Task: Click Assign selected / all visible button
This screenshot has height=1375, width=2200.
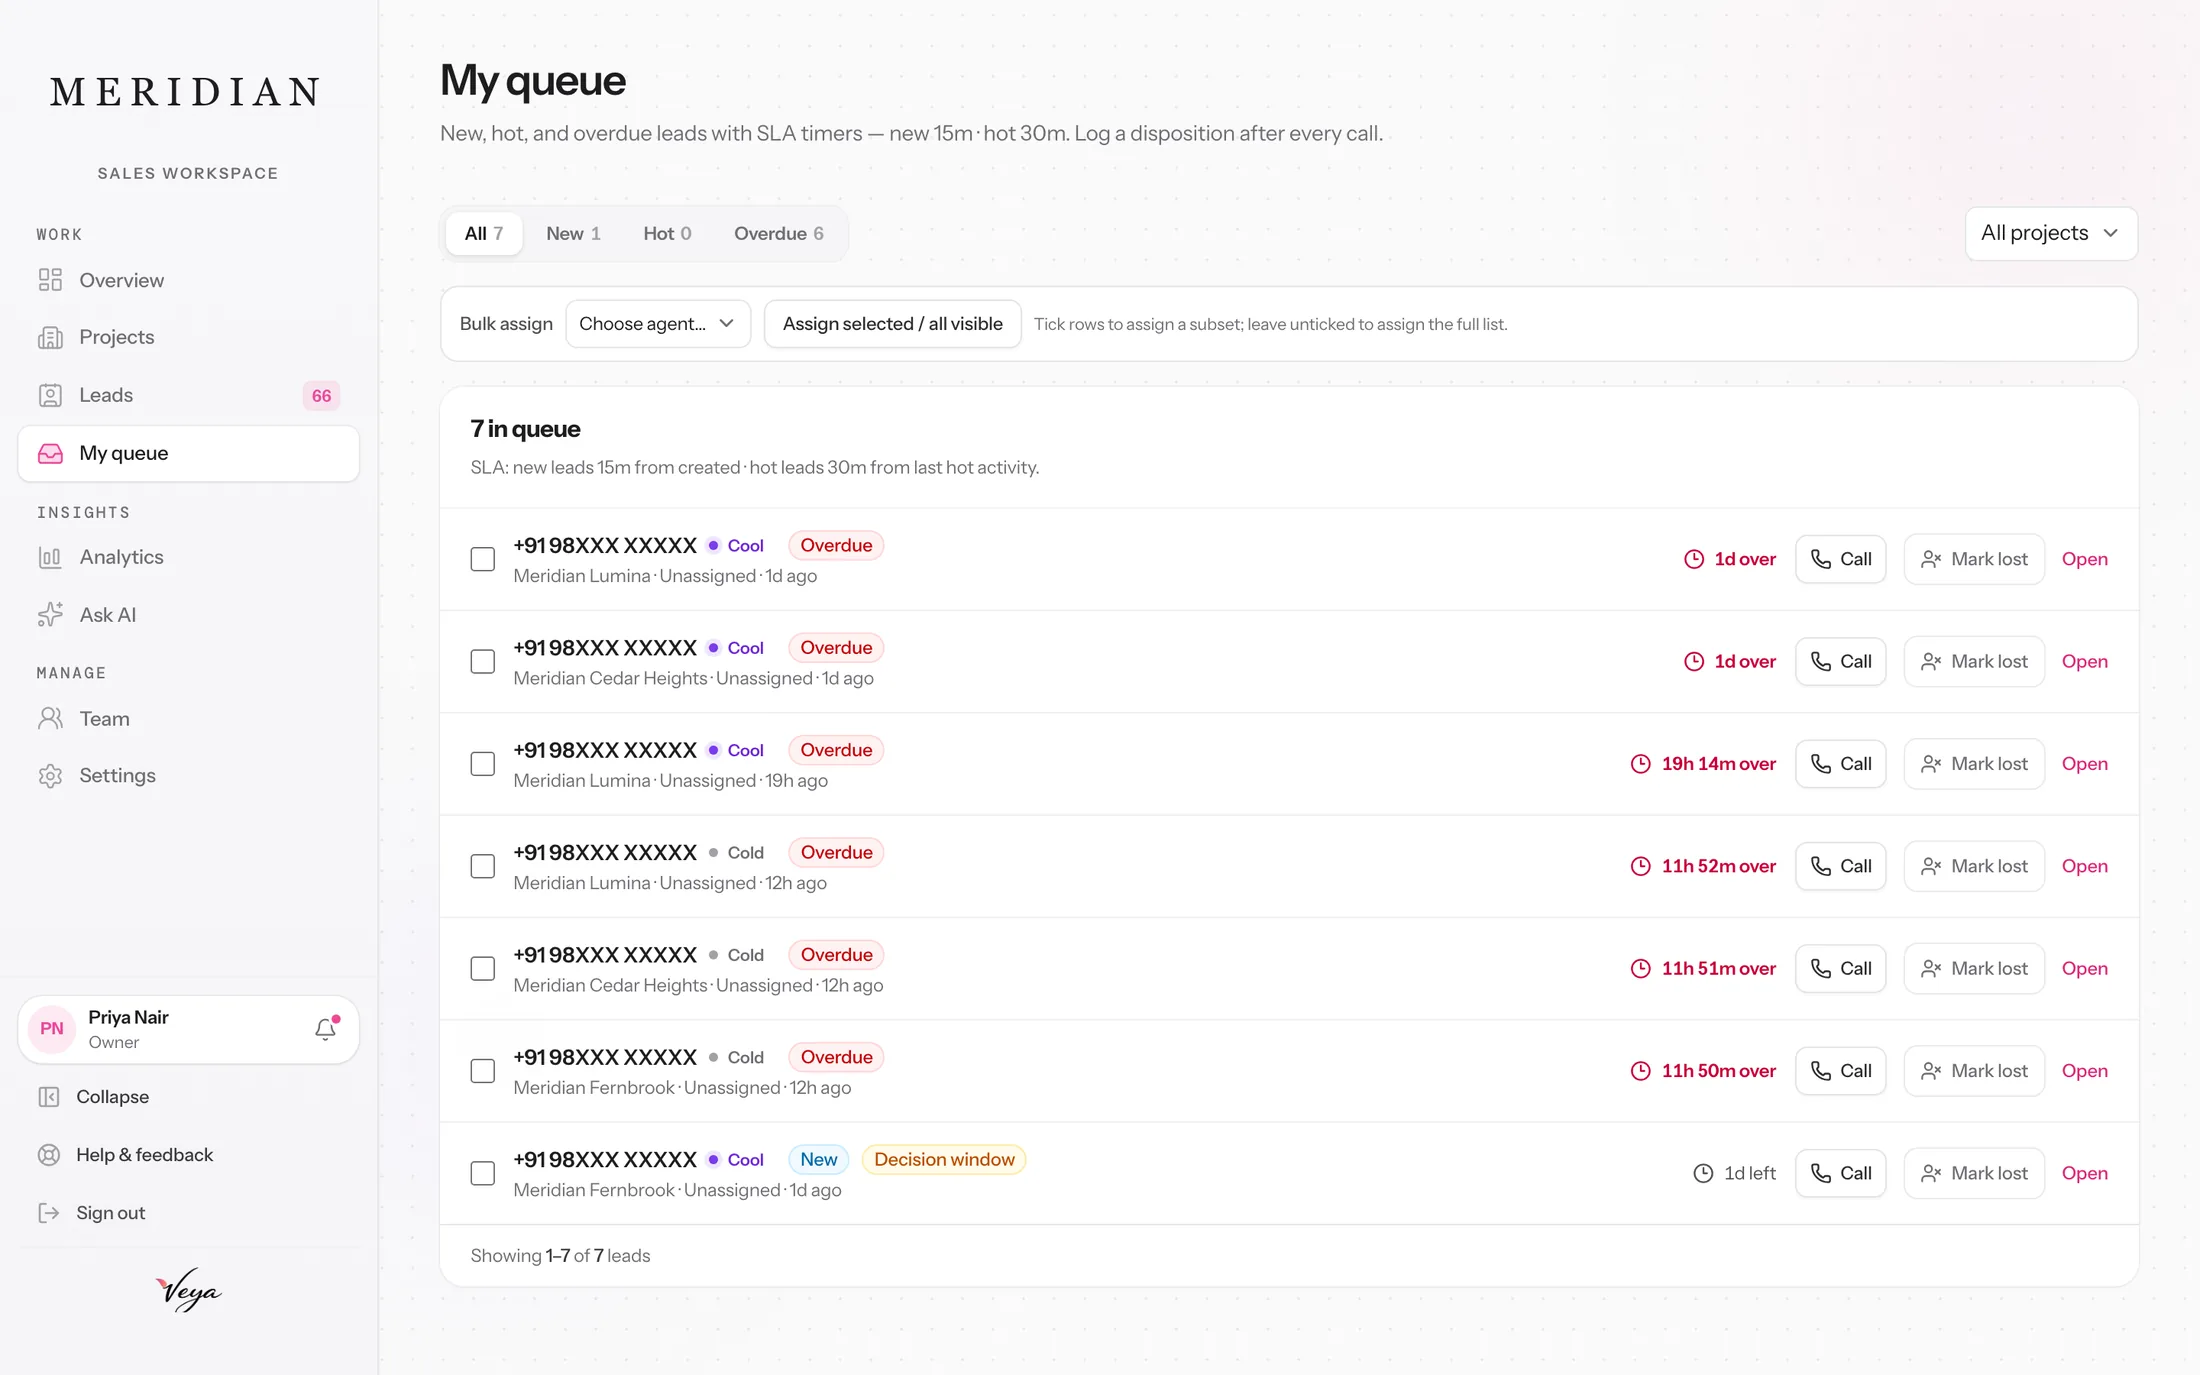Action: point(892,324)
